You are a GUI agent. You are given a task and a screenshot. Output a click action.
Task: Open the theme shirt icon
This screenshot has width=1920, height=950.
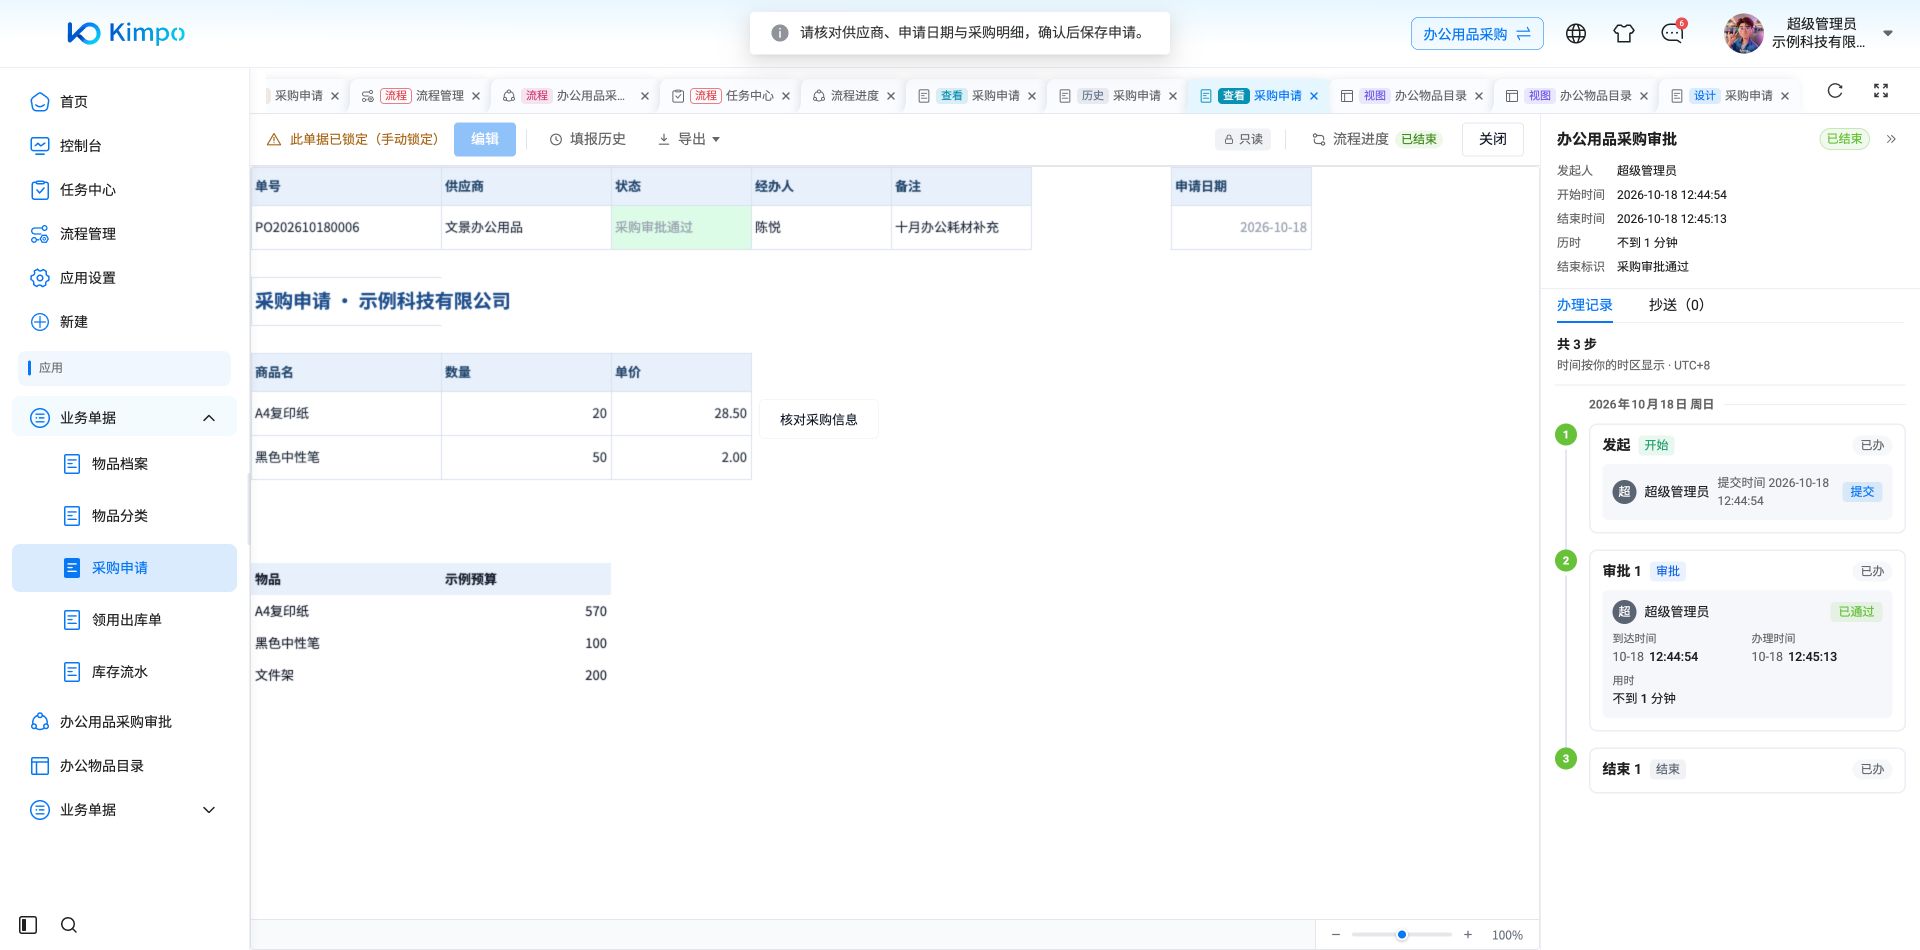[x=1624, y=33]
